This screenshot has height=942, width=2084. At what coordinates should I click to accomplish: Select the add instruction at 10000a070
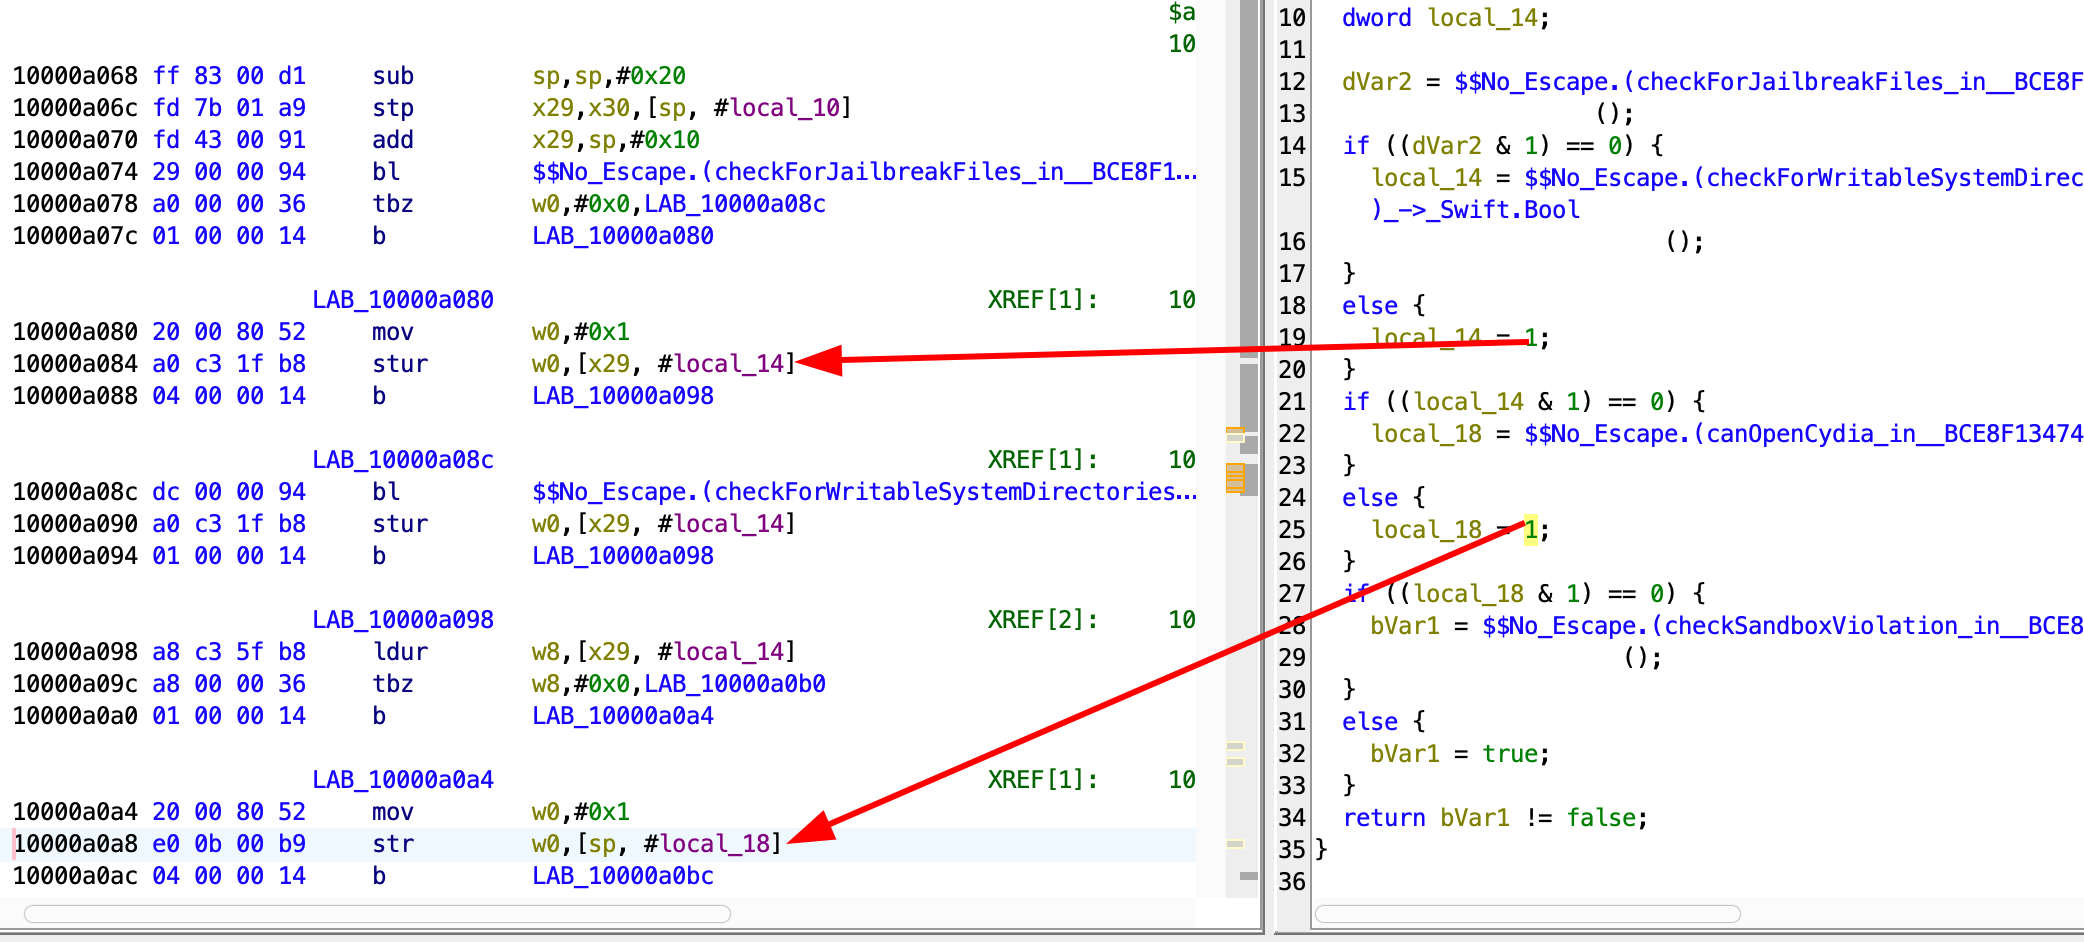pyautogui.click(x=393, y=140)
